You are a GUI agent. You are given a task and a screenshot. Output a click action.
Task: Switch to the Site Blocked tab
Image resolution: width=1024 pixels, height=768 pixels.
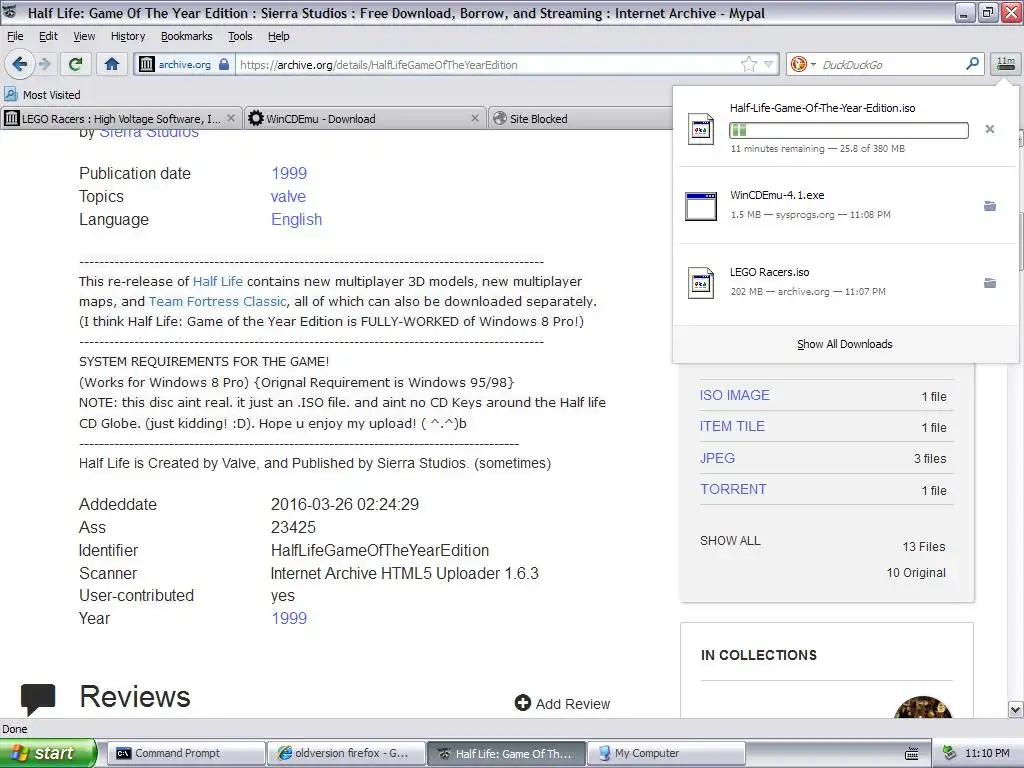(580, 118)
